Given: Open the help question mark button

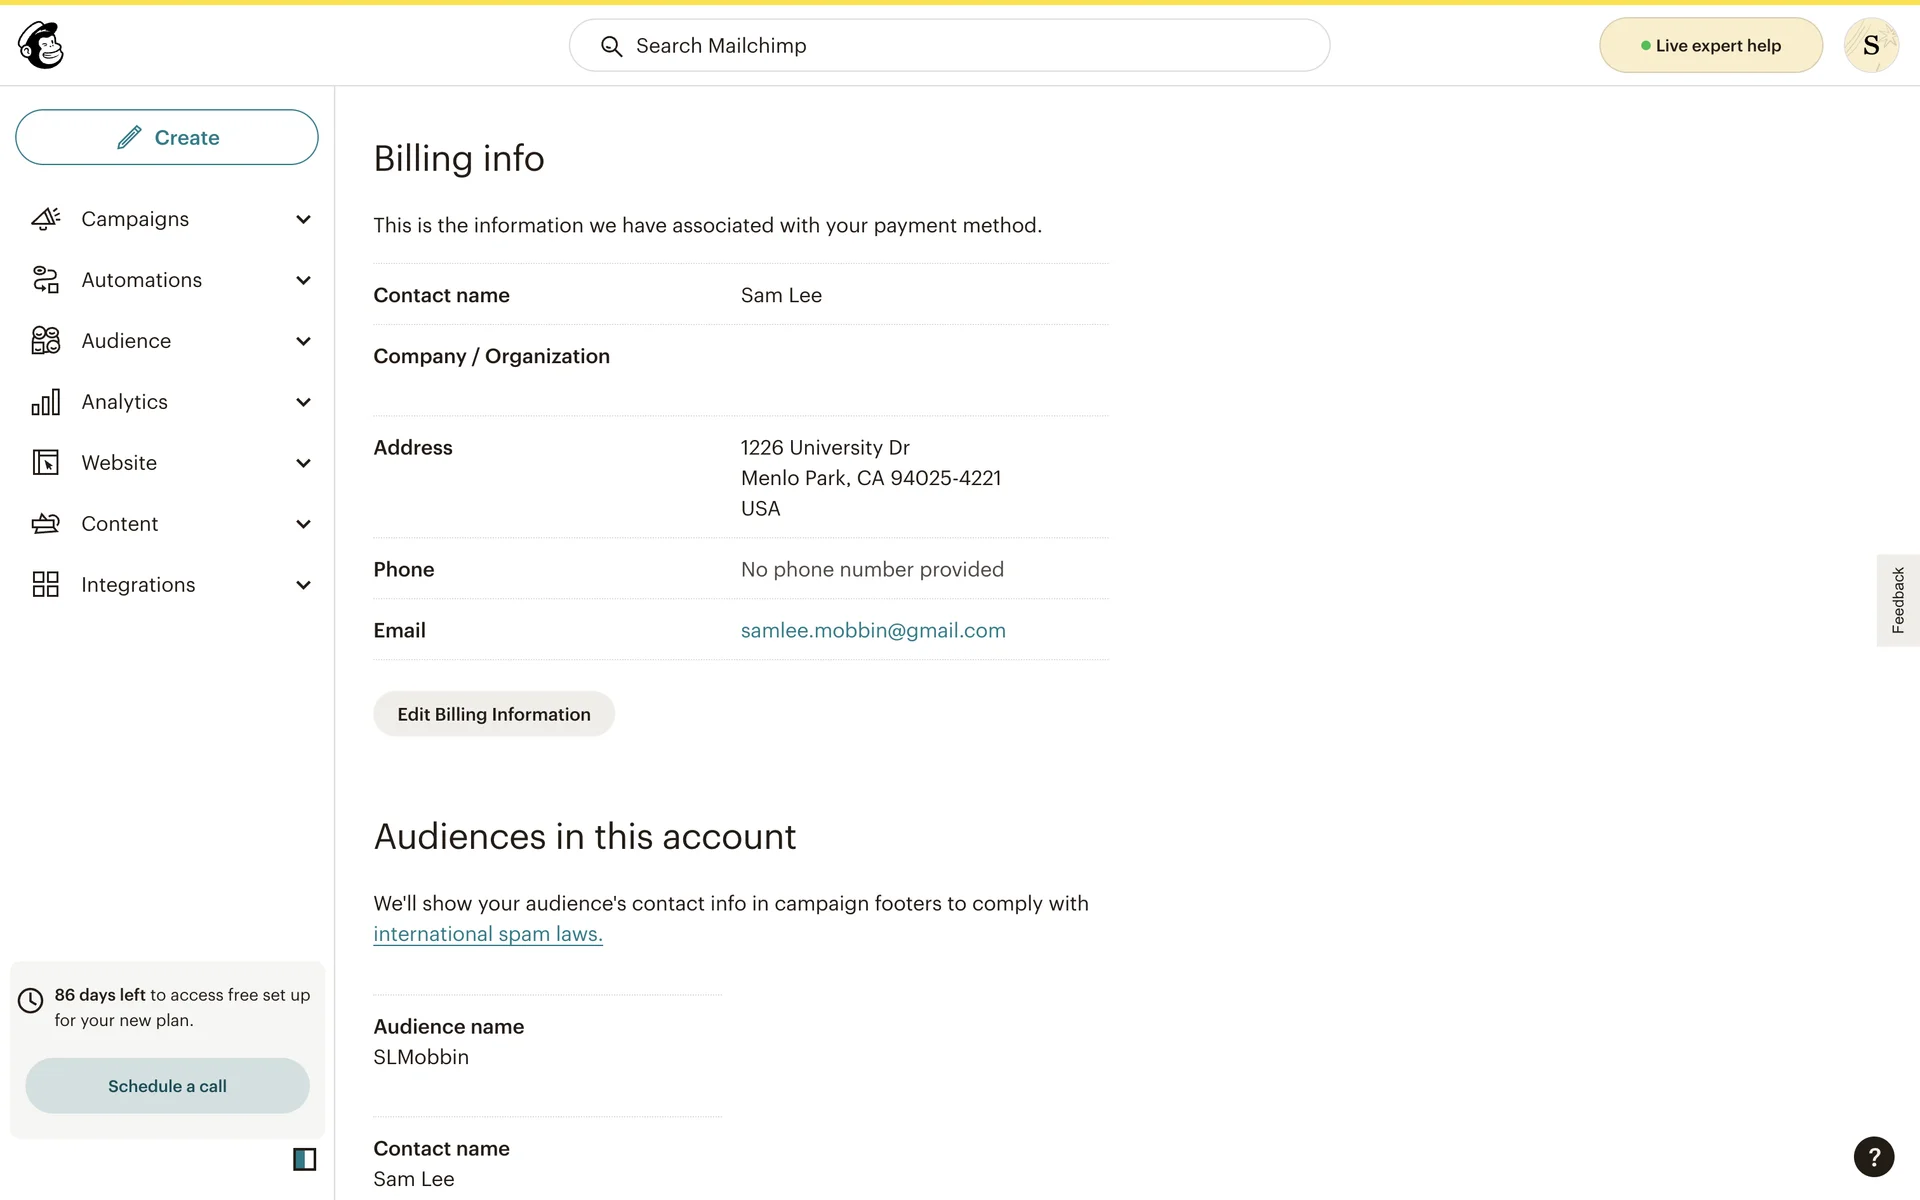Looking at the screenshot, I should [1873, 1157].
